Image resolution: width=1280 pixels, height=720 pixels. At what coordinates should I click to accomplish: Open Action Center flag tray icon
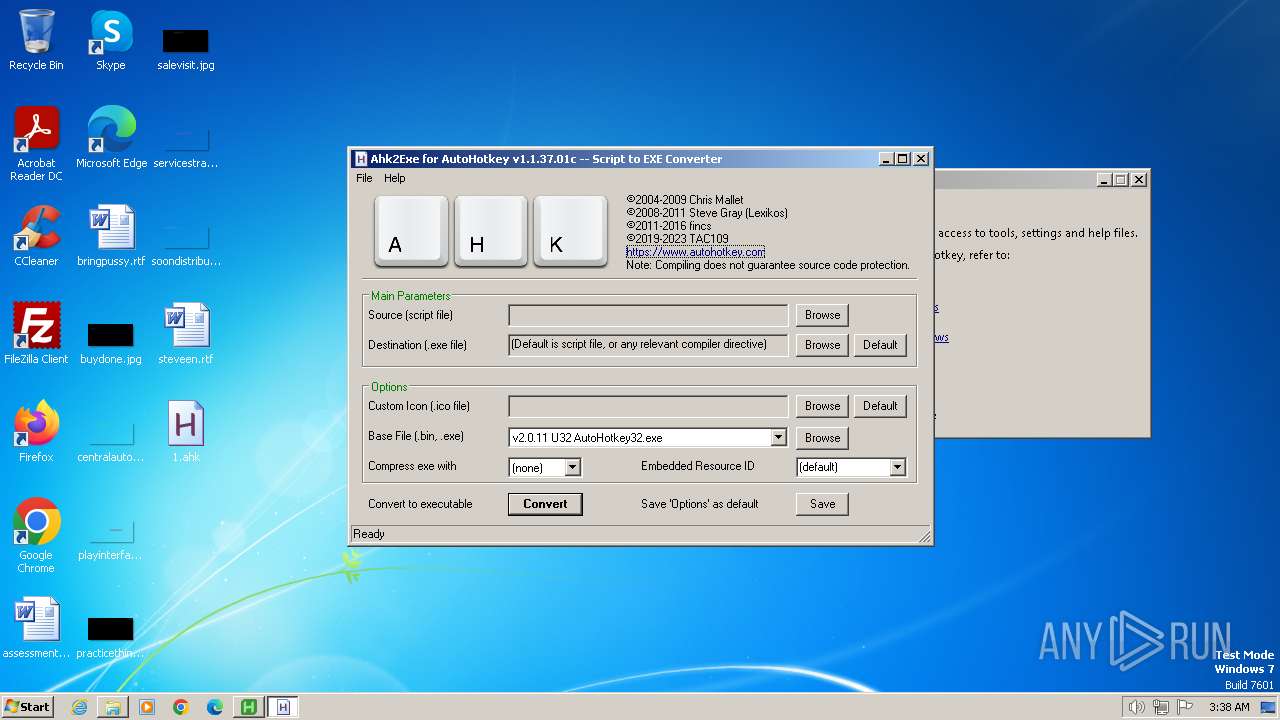[x=1185, y=707]
